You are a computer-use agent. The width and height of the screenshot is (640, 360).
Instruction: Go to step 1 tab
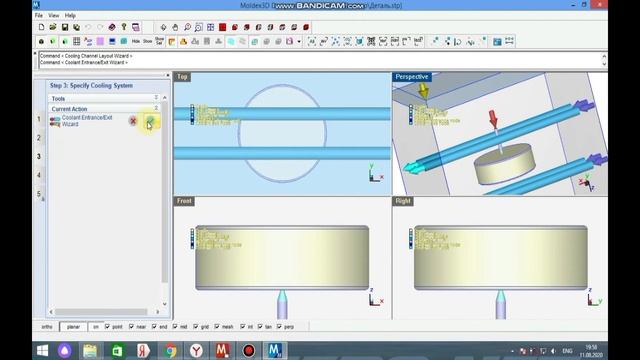tap(39, 119)
